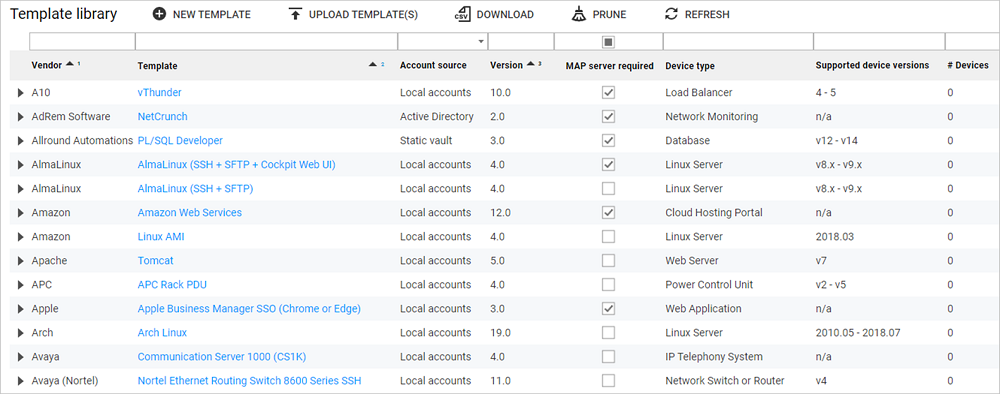Image resolution: width=1000 pixels, height=394 pixels.
Task: Expand the Avaya Communication Server row
Action: 20,357
